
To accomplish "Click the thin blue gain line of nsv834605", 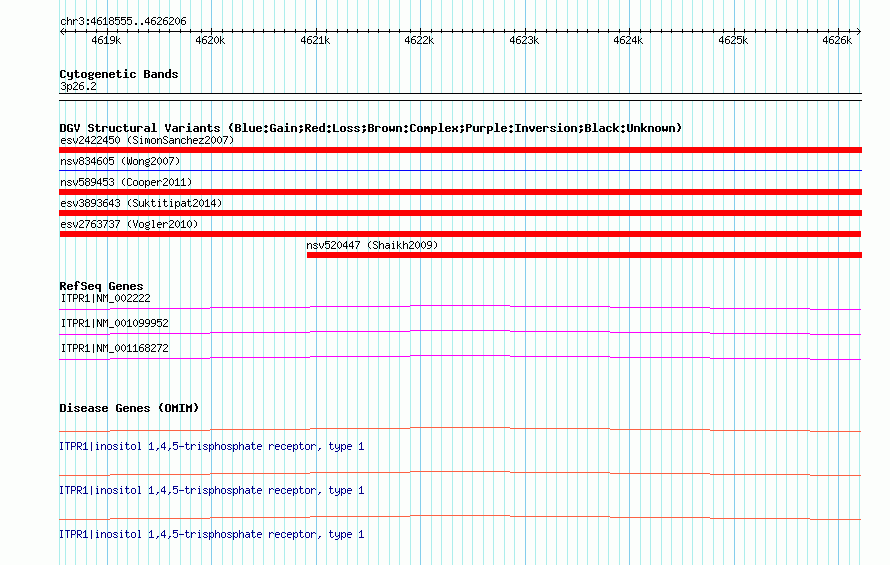I will [x=460, y=170].
